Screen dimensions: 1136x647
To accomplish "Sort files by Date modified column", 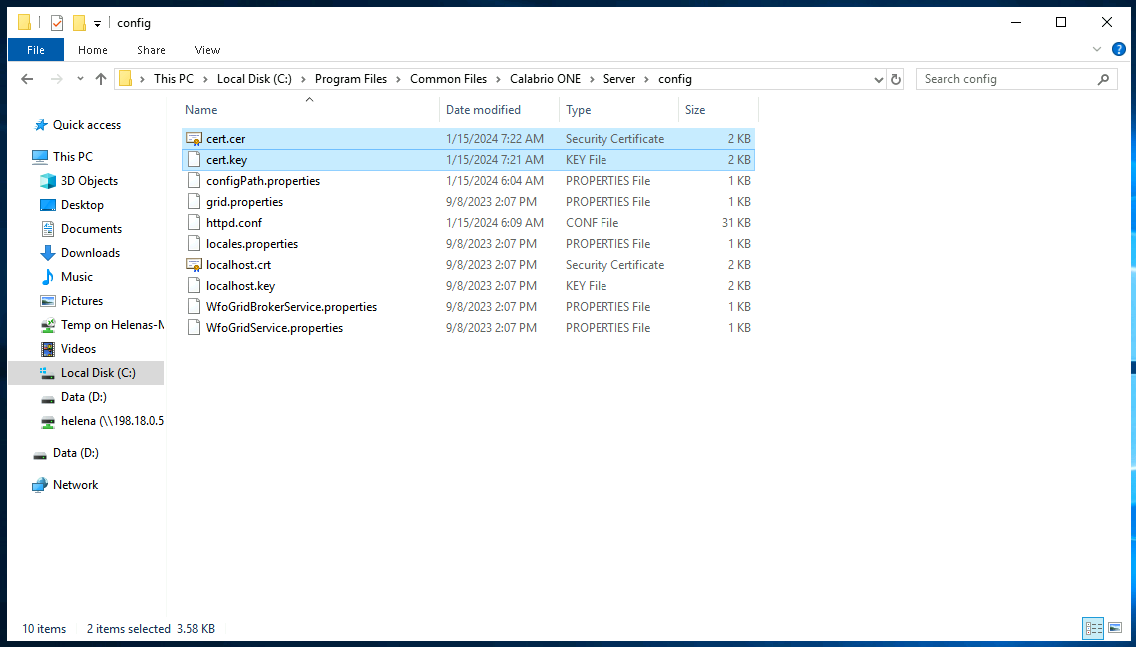I will pos(483,110).
